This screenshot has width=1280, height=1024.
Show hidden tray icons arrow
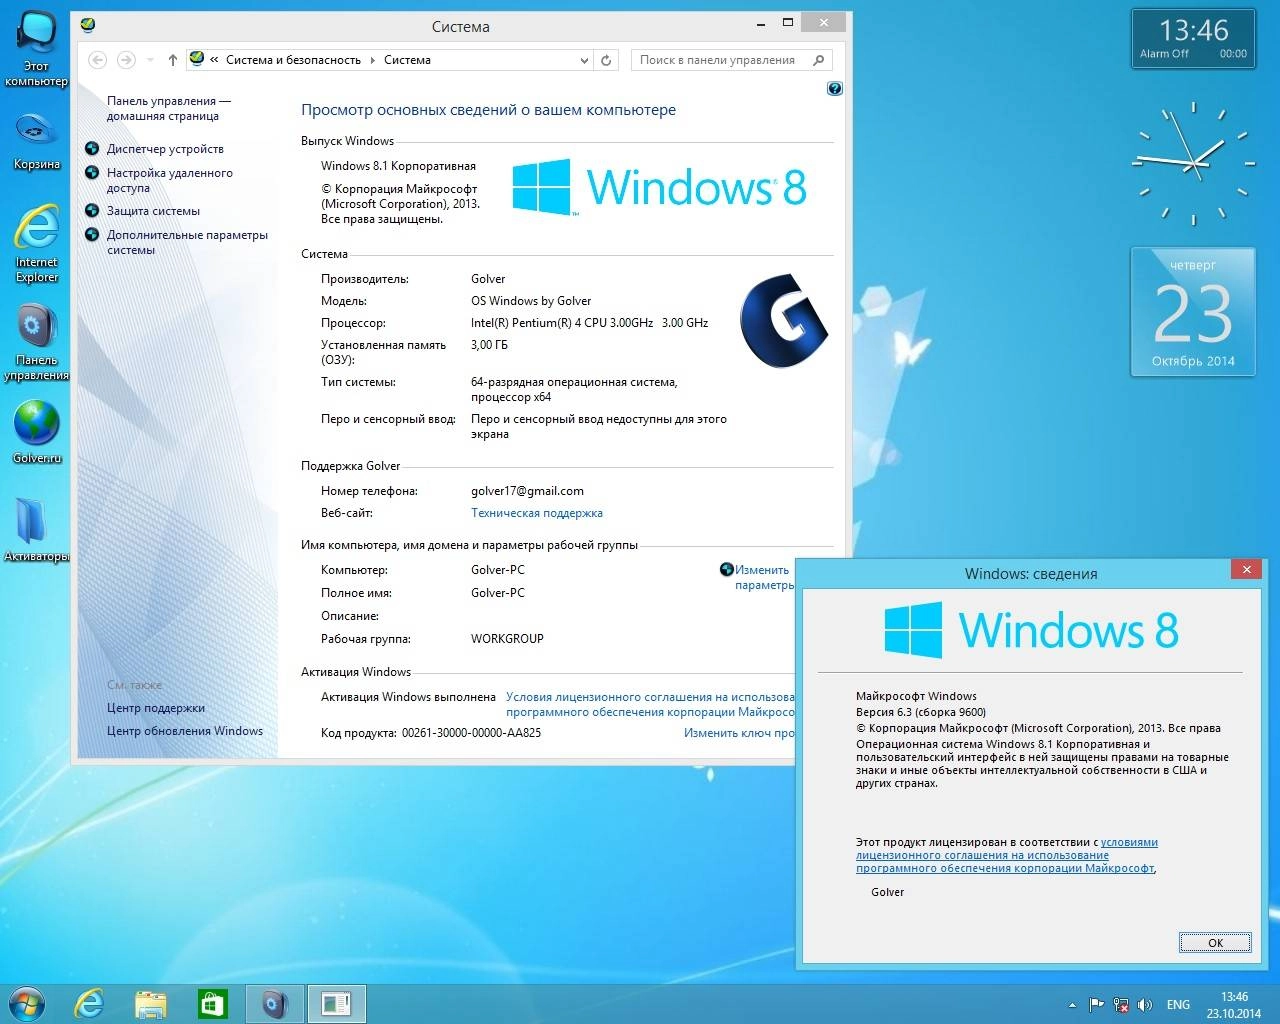(x=1072, y=1005)
